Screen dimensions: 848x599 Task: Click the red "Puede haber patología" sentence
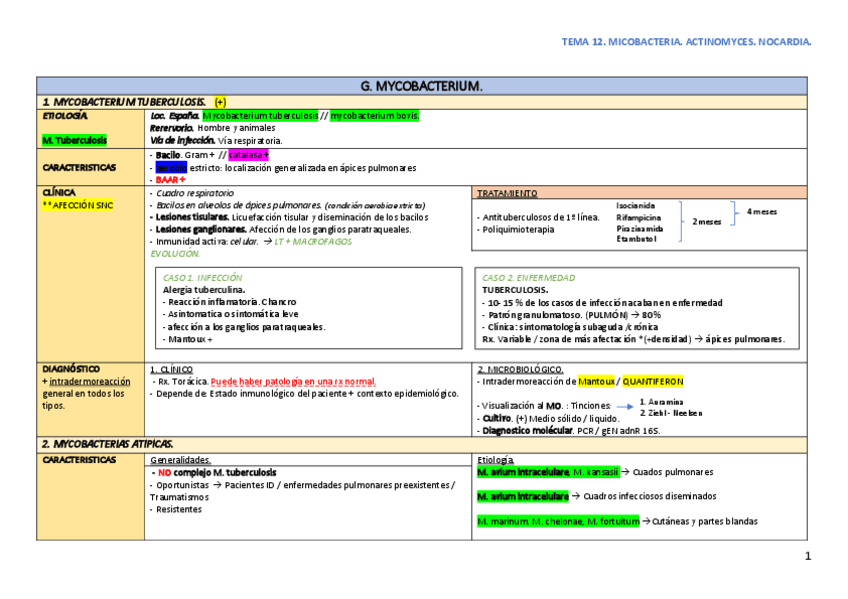[293, 381]
